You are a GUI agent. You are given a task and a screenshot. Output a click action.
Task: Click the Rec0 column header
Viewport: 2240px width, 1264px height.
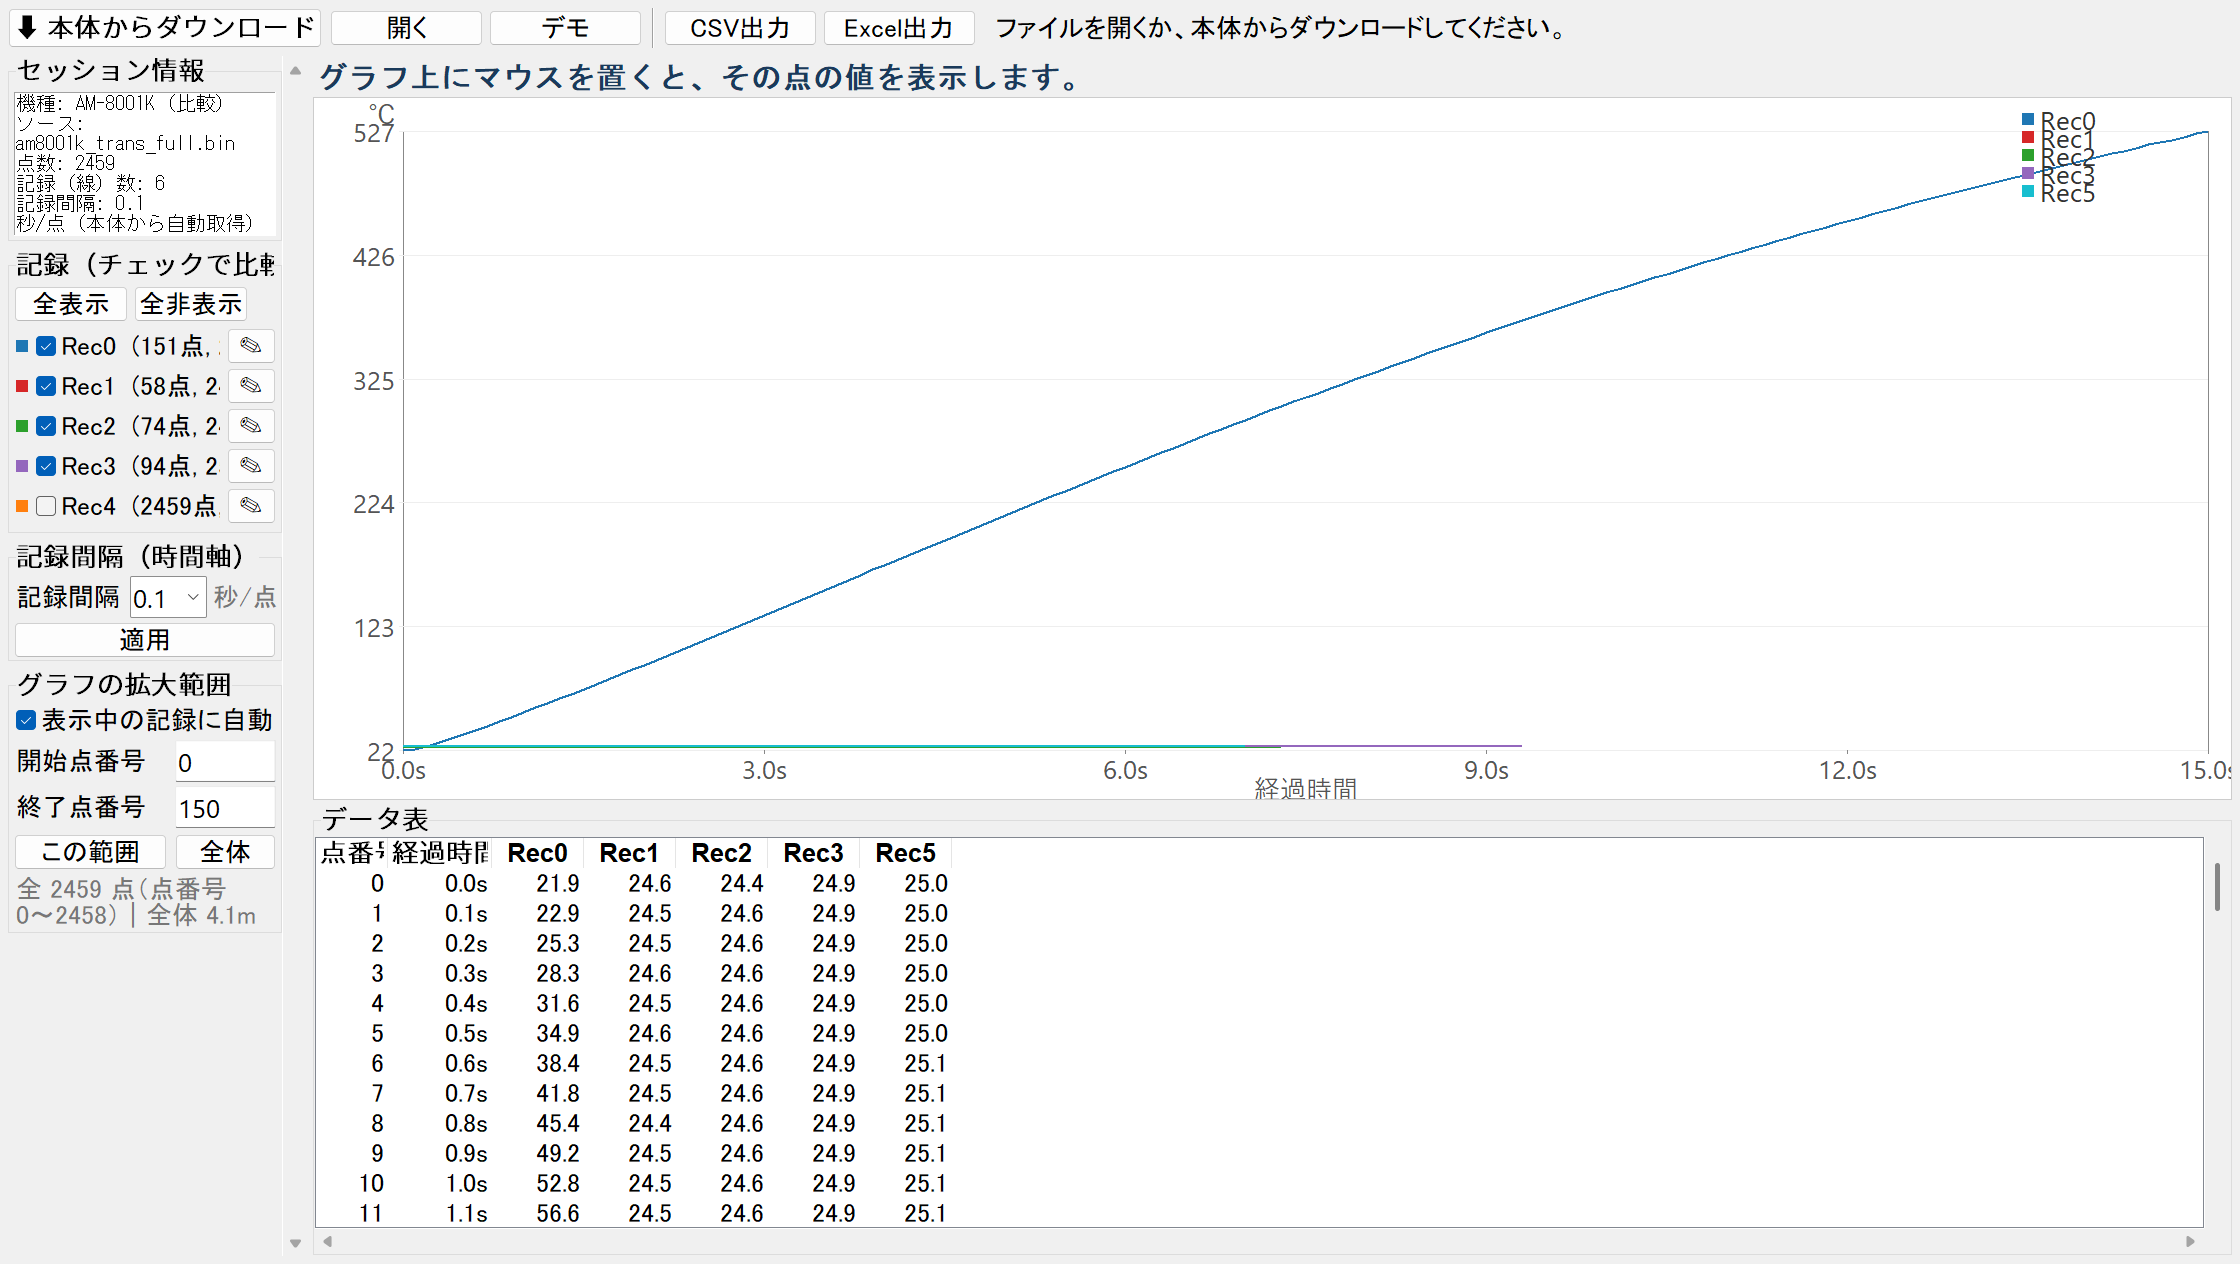(538, 853)
